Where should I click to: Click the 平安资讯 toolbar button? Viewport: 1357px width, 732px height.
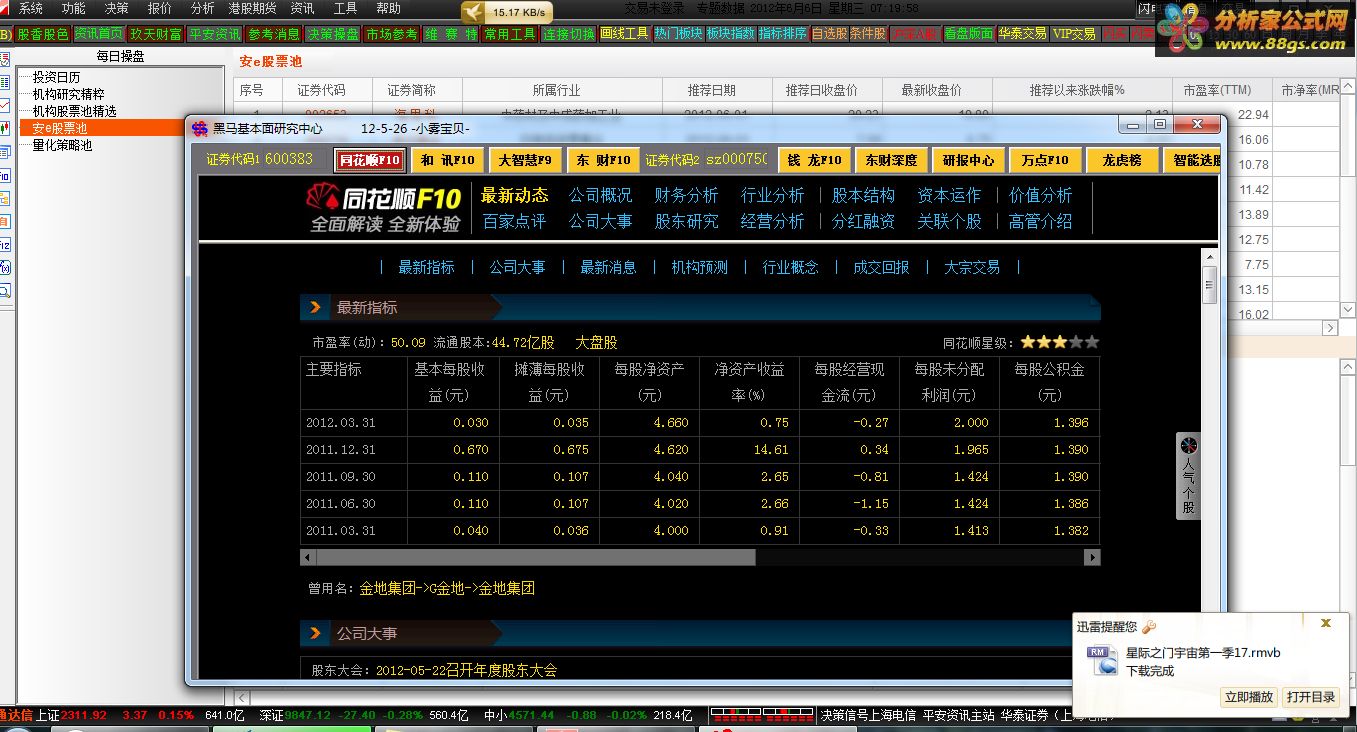tap(214, 34)
